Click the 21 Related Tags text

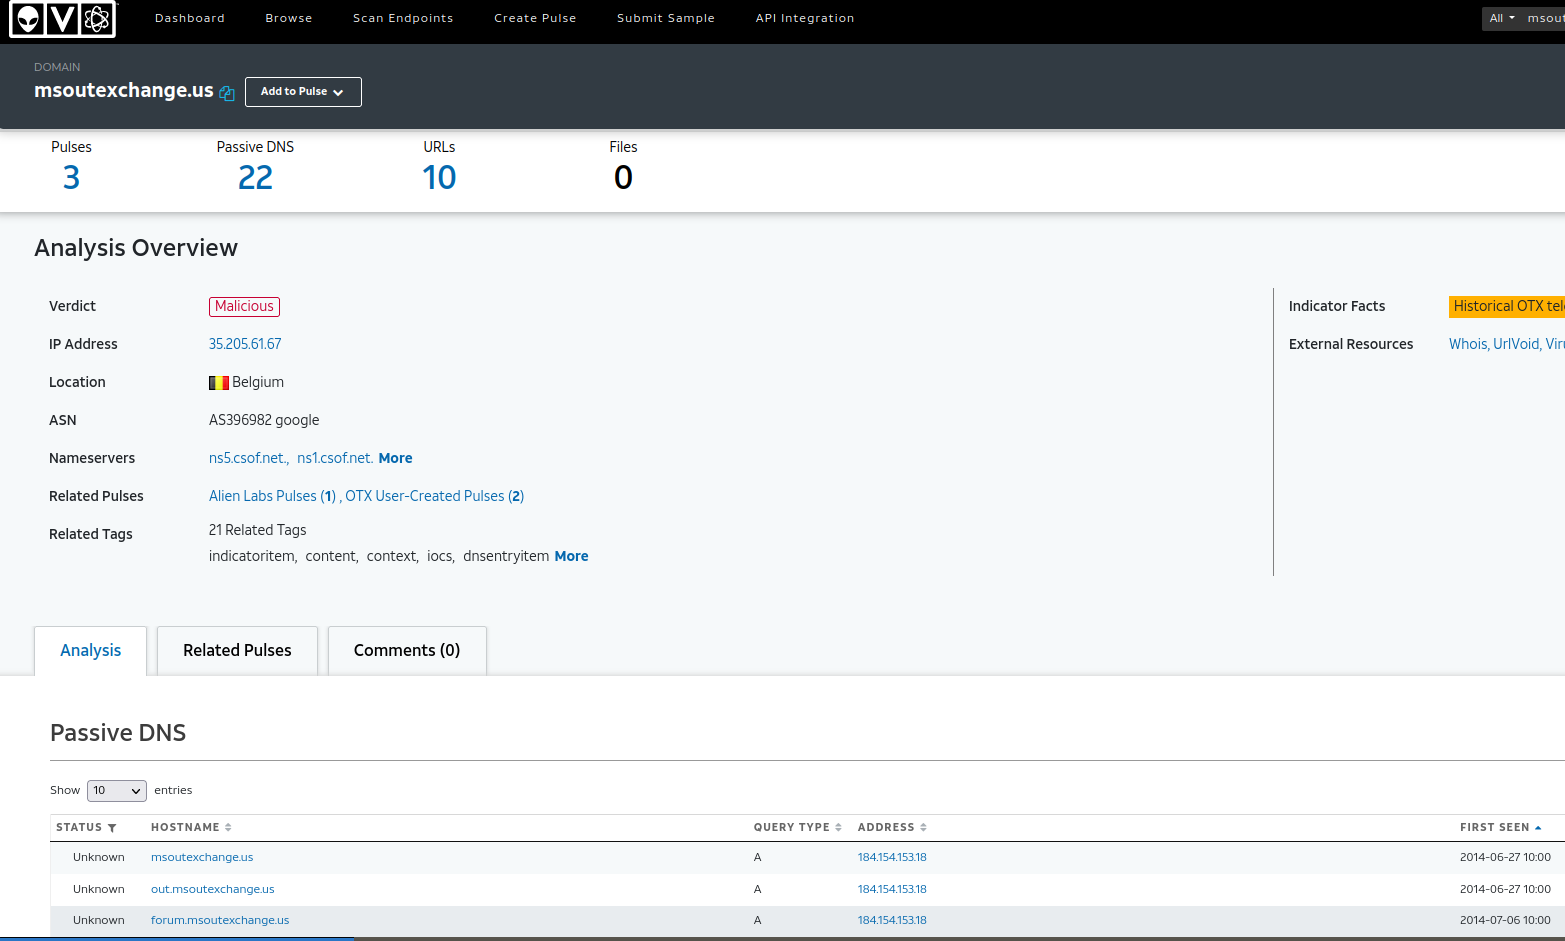(x=257, y=530)
